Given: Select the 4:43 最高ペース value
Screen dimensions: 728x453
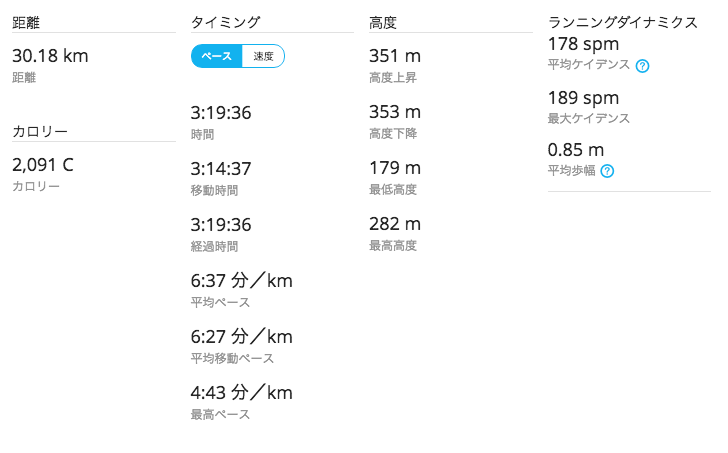Looking at the screenshot, I should [x=241, y=393].
